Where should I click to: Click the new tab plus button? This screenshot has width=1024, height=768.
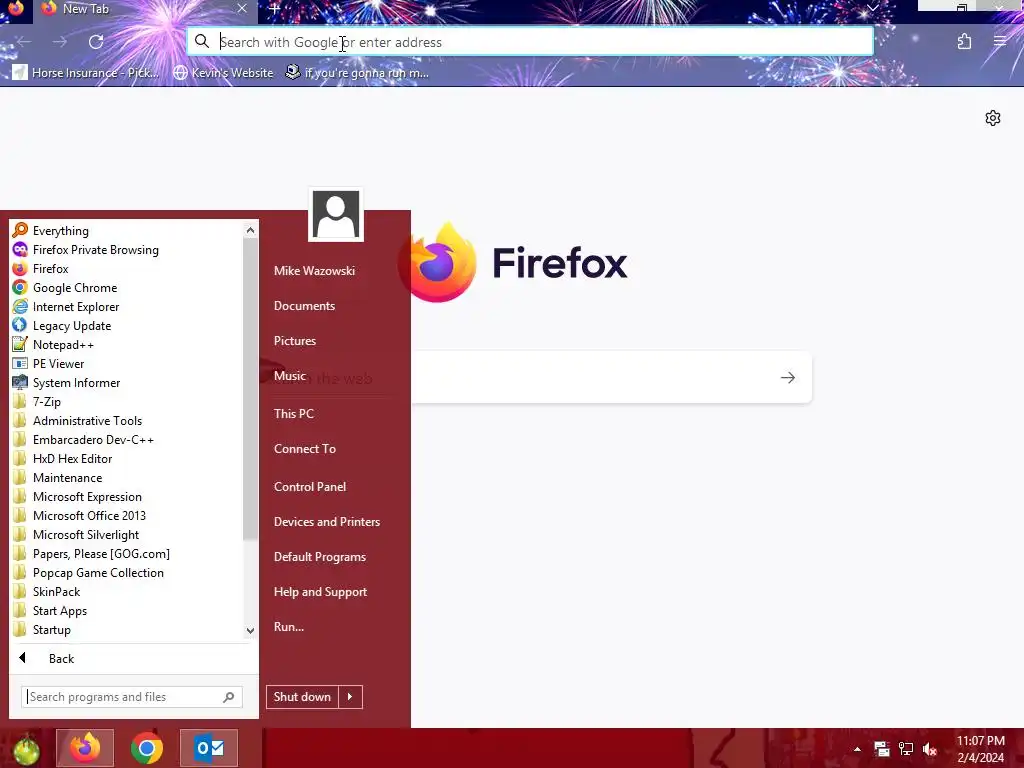point(275,9)
